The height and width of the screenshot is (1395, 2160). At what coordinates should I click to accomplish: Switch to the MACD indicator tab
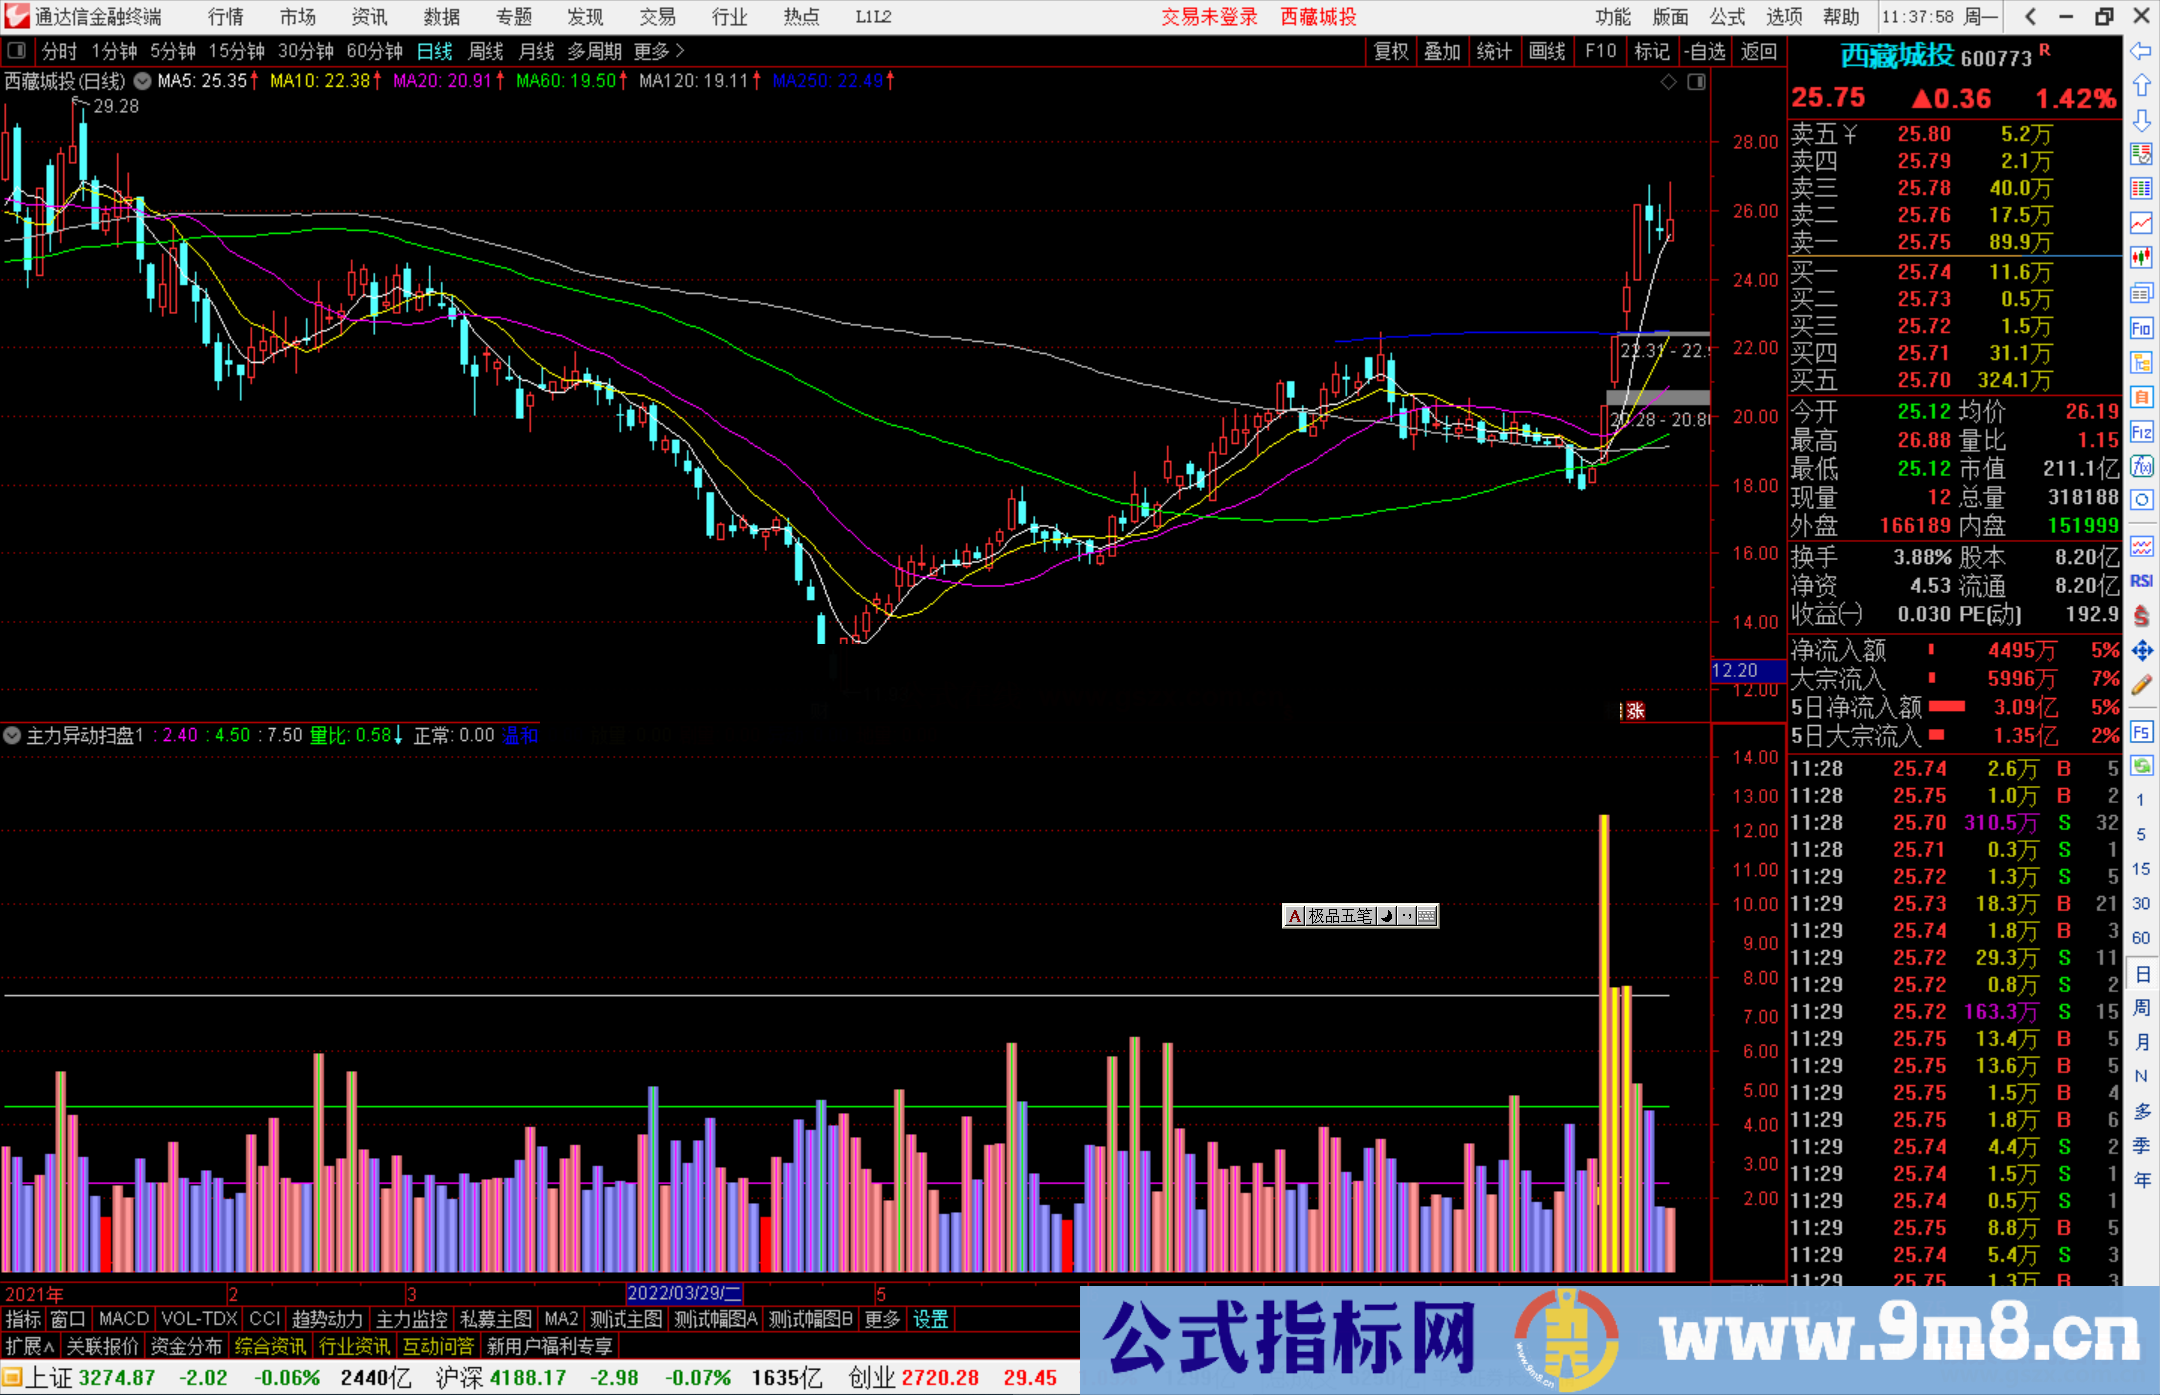point(123,1319)
